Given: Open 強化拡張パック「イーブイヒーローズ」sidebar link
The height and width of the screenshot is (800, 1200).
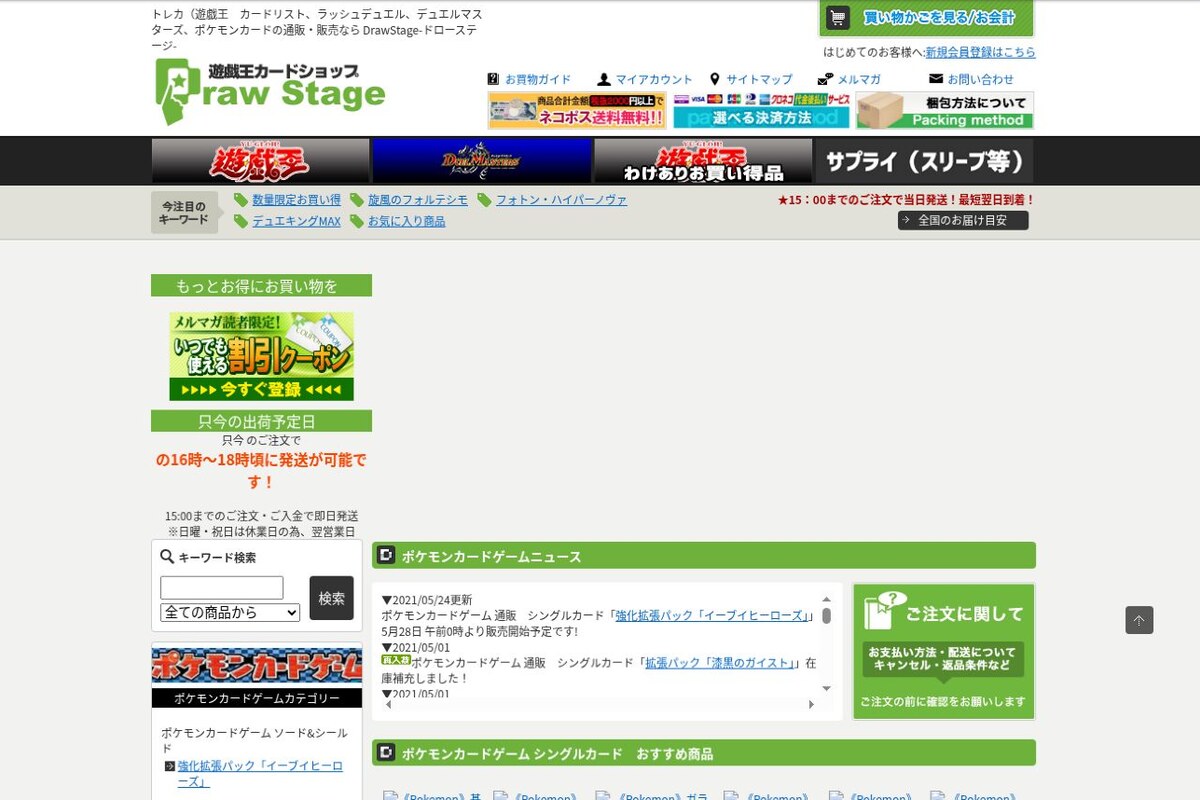Looking at the screenshot, I should 260,774.
